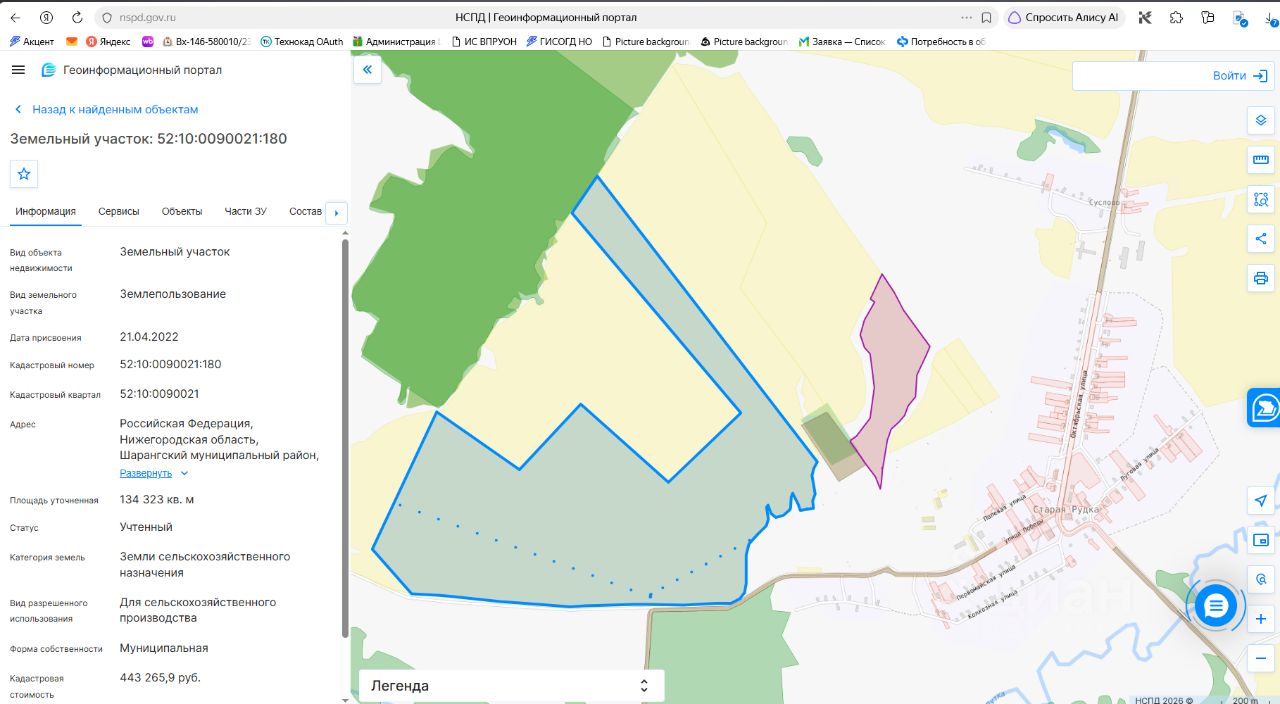Select the ruler measurement tool
The image size is (1280, 704).
pos(1261,160)
